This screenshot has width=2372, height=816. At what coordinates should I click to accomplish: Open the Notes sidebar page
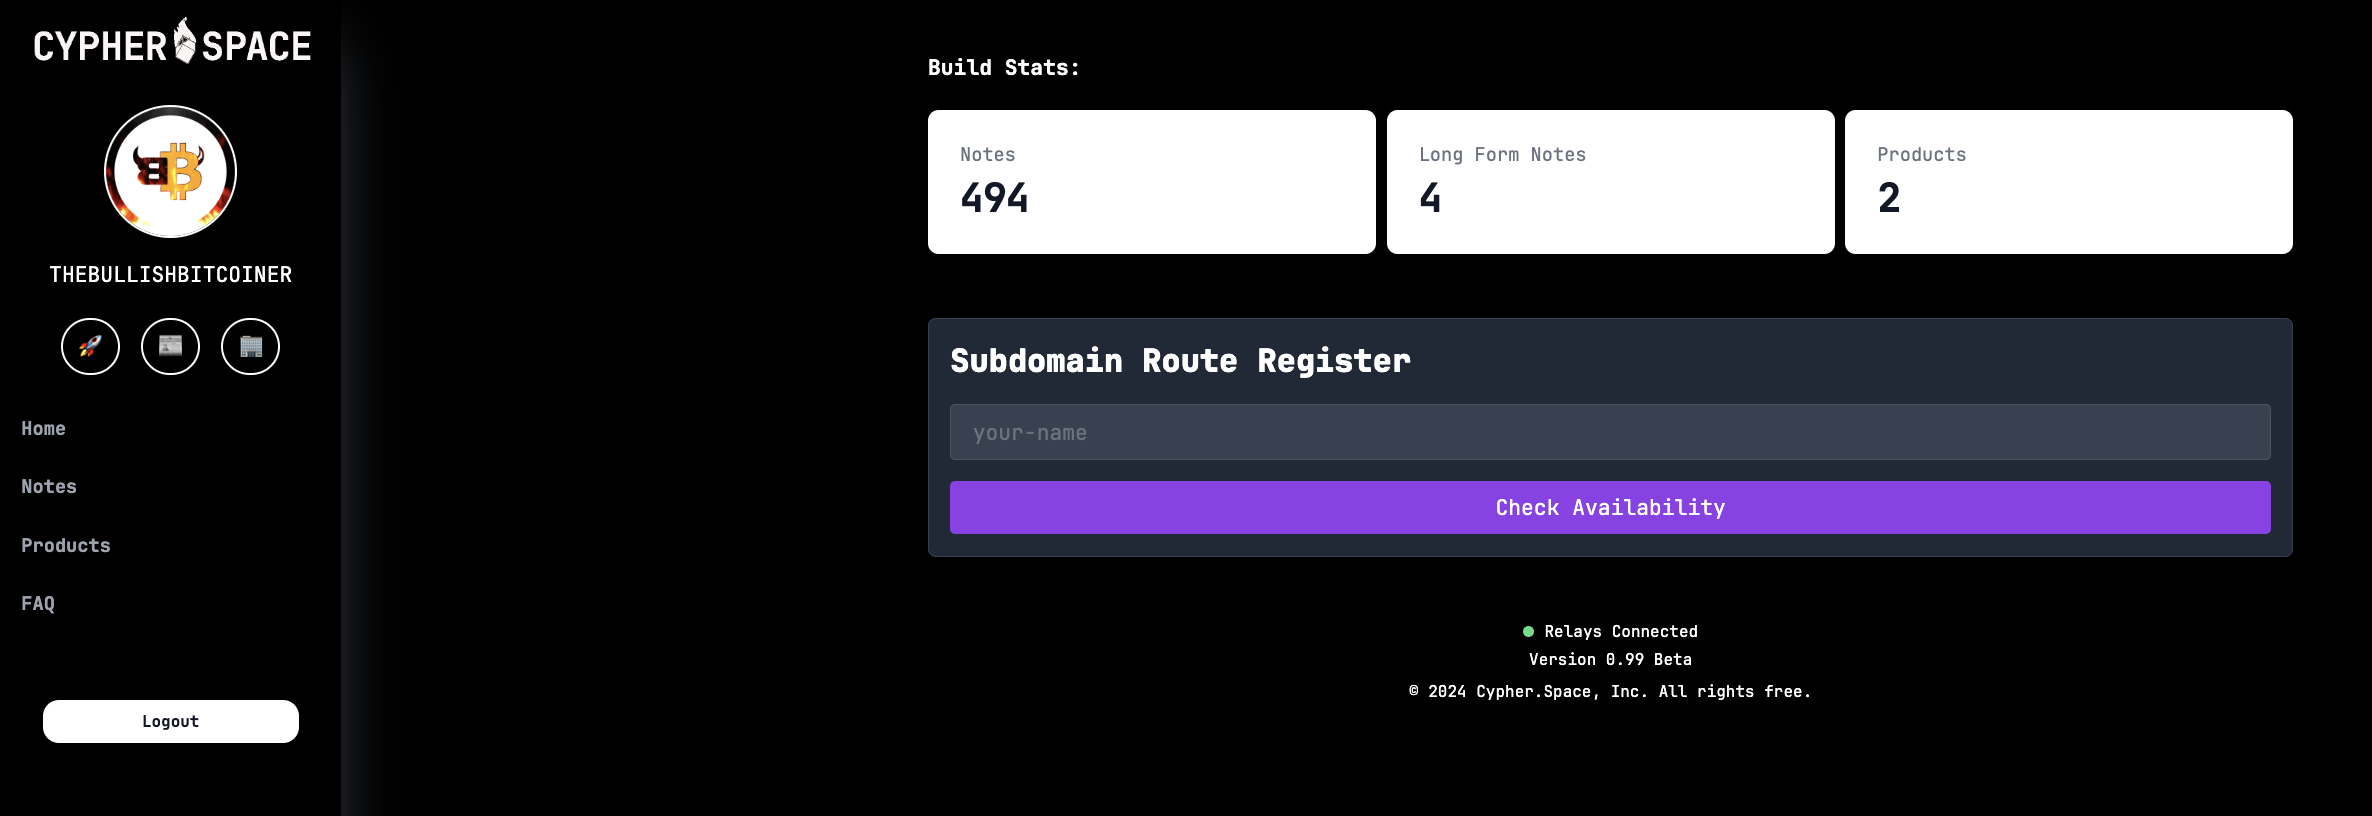point(49,487)
